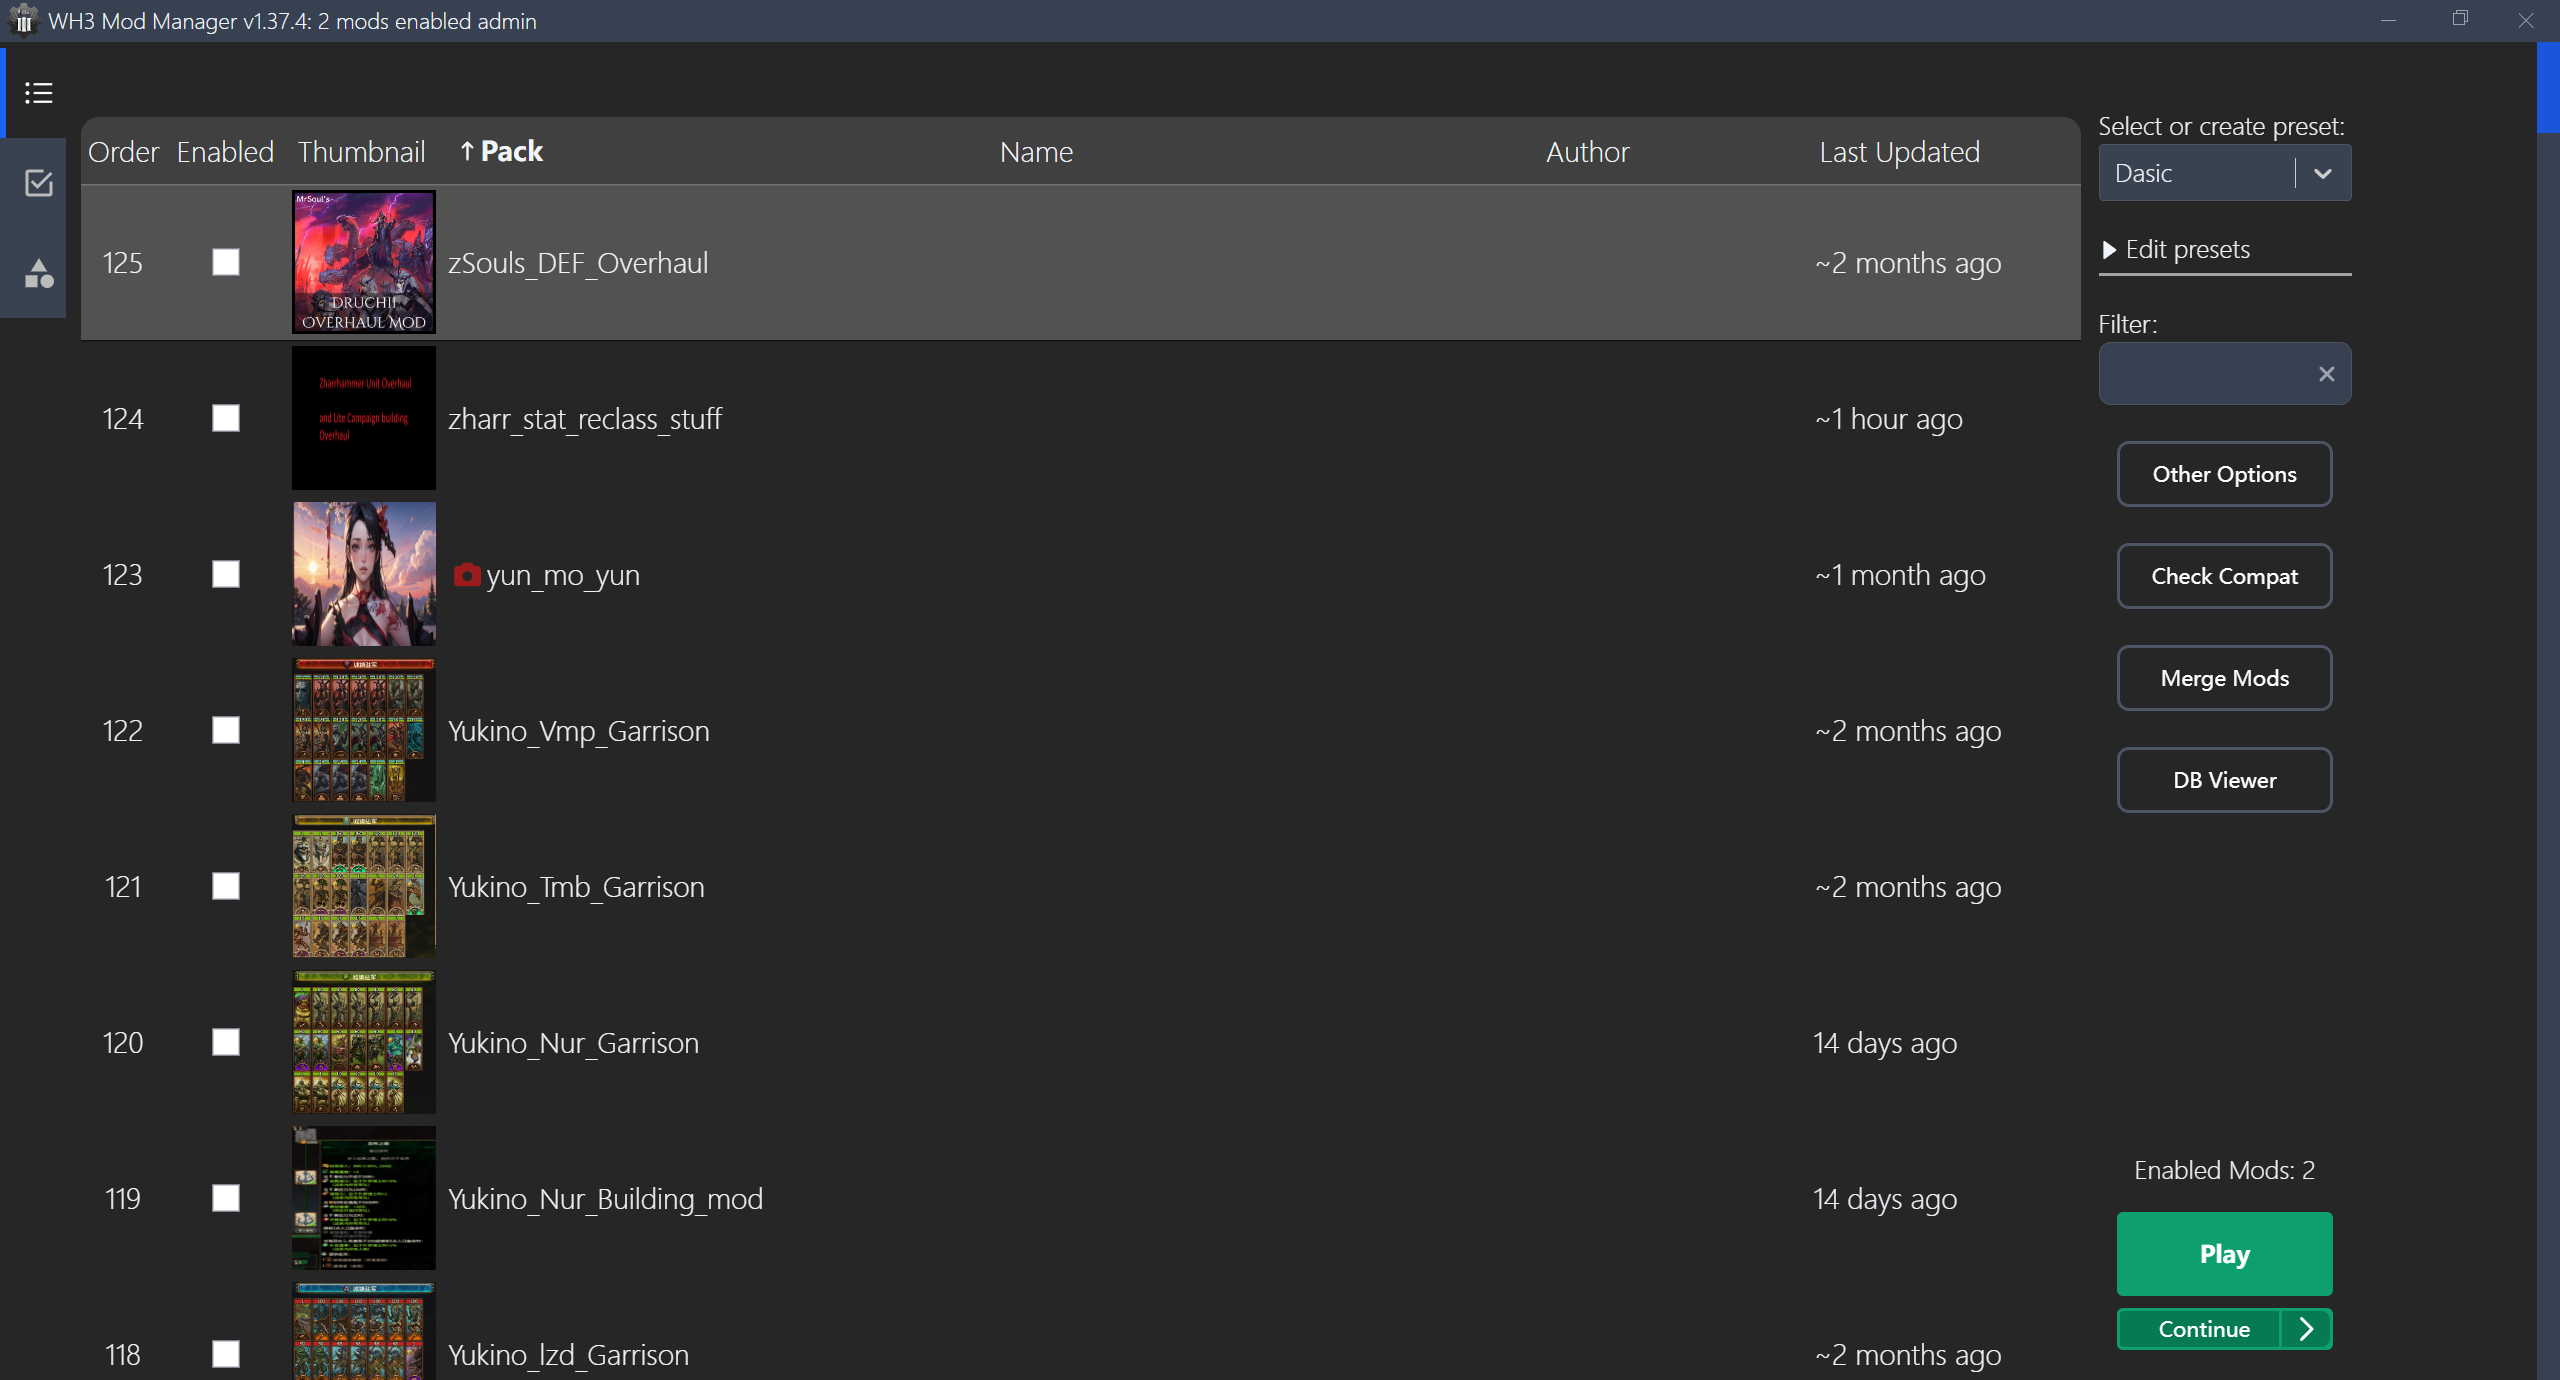Select the checked-box mods icon in sidebar

coord(38,183)
